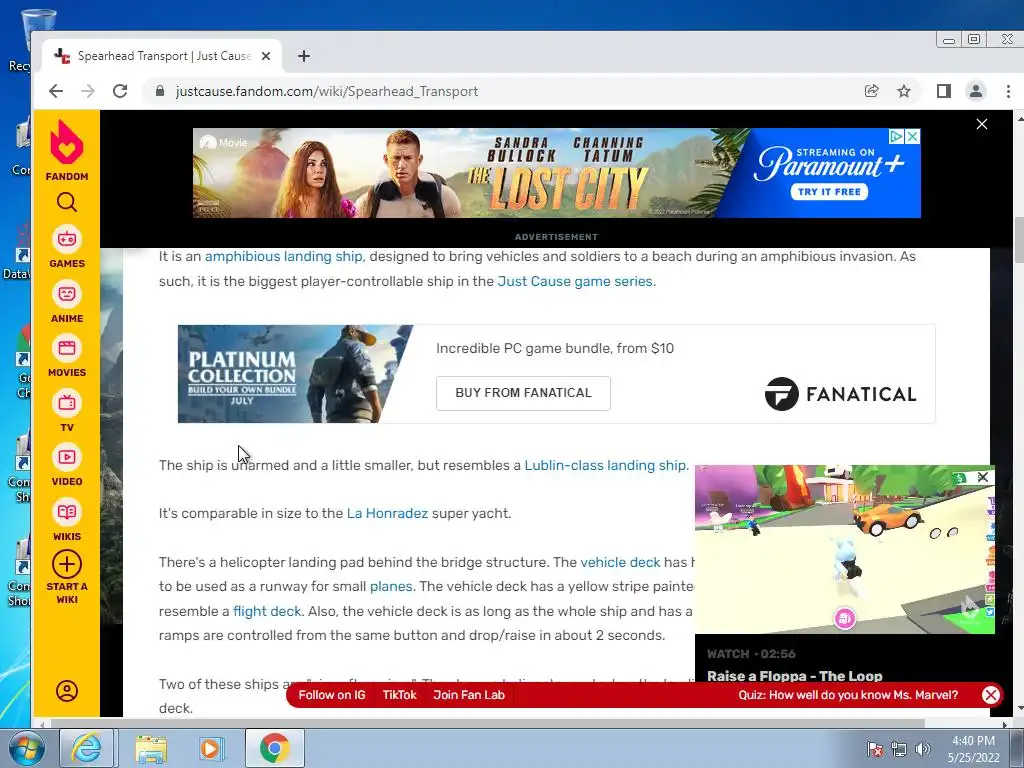Open the Chrome profile avatar
Viewport: 1024px width, 768px height.
point(976,91)
